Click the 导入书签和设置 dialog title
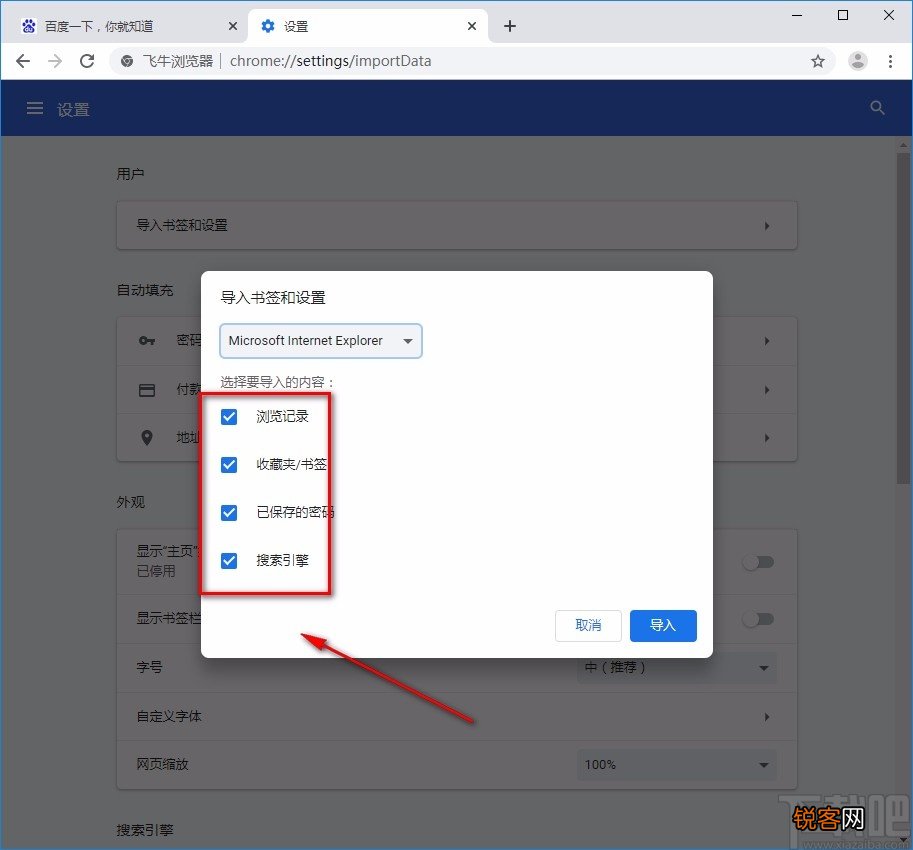Viewport: 913px width, 850px height. pyautogui.click(x=273, y=298)
